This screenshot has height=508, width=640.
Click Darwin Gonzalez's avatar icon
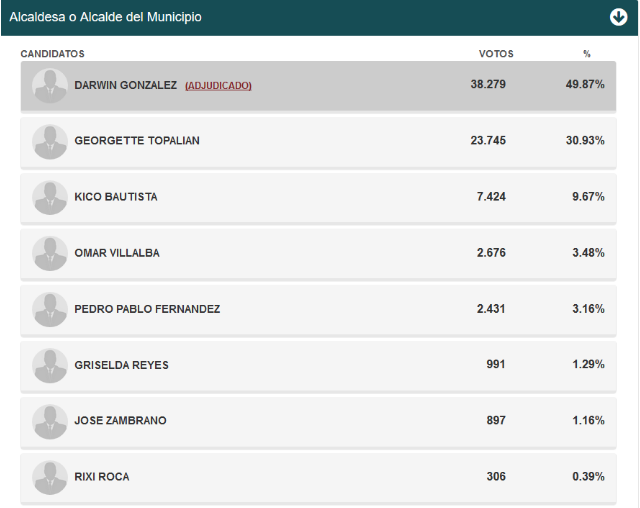point(50,86)
